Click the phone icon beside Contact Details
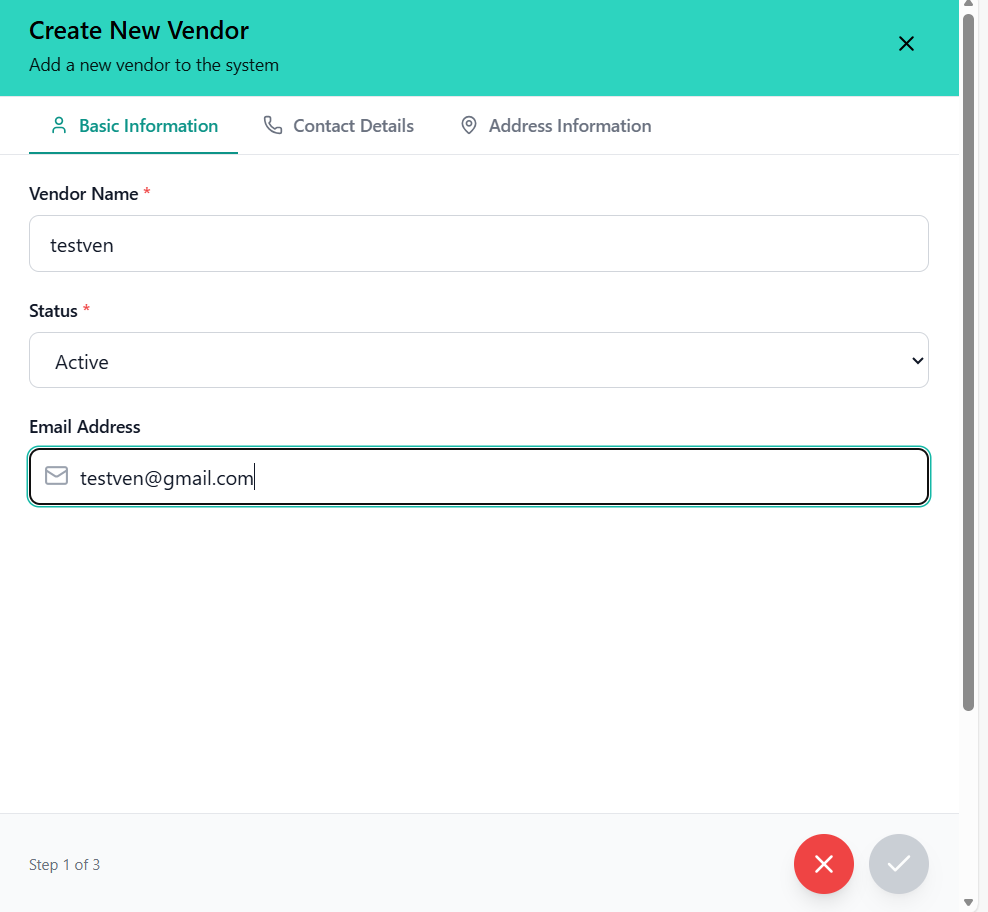Screen dimensions: 988x912 (272, 125)
